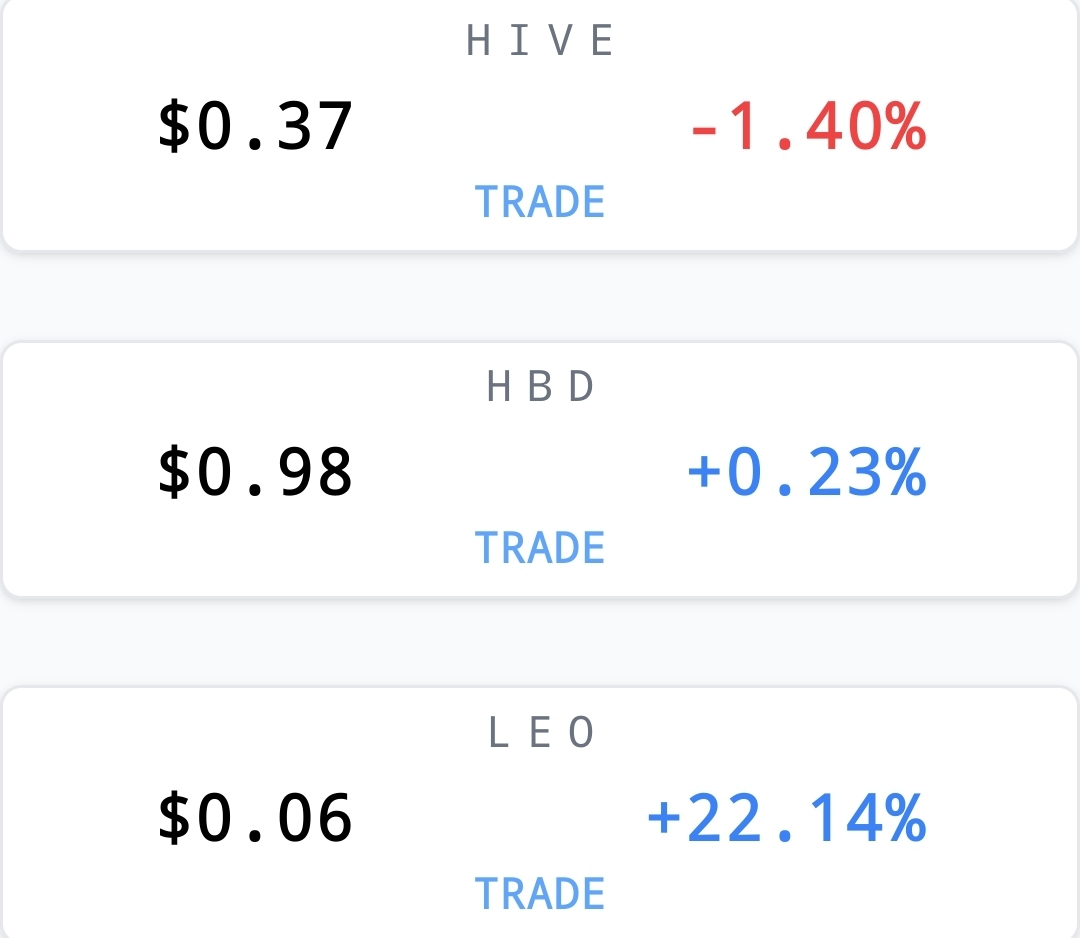Start trading the token up 22.14%

point(540,893)
